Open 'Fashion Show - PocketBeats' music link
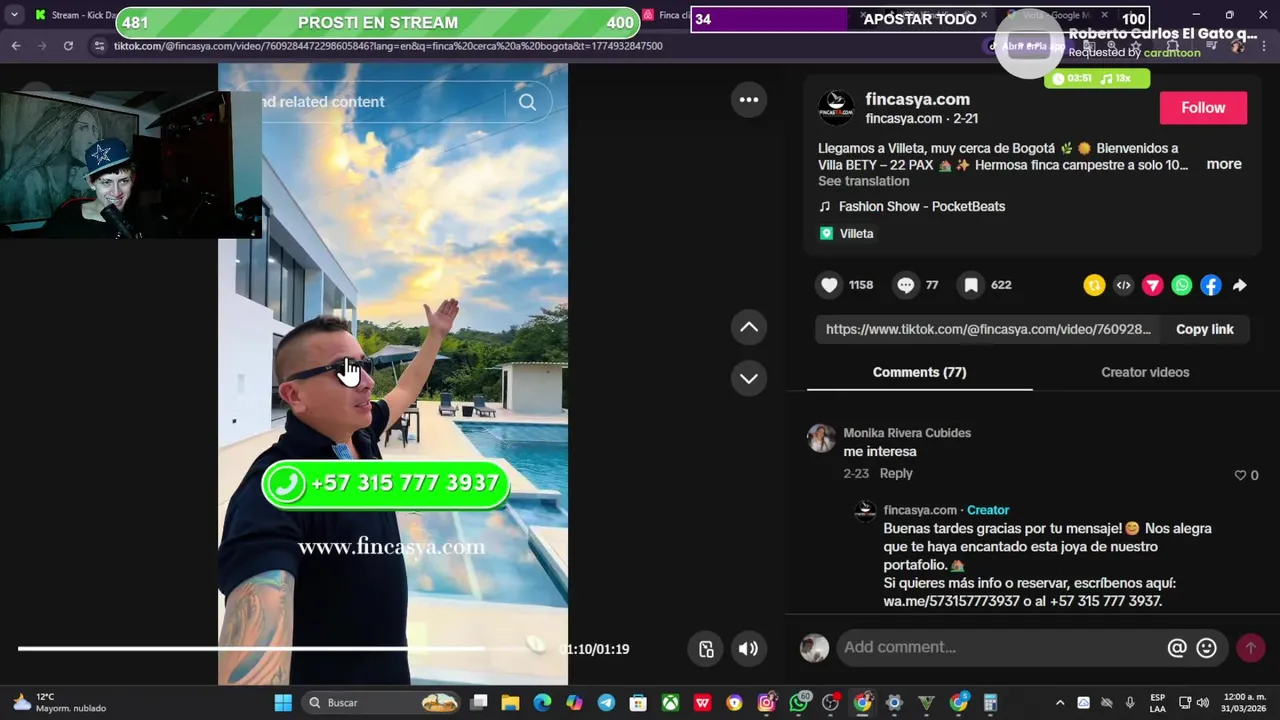Viewport: 1280px width, 720px height. coord(922,207)
